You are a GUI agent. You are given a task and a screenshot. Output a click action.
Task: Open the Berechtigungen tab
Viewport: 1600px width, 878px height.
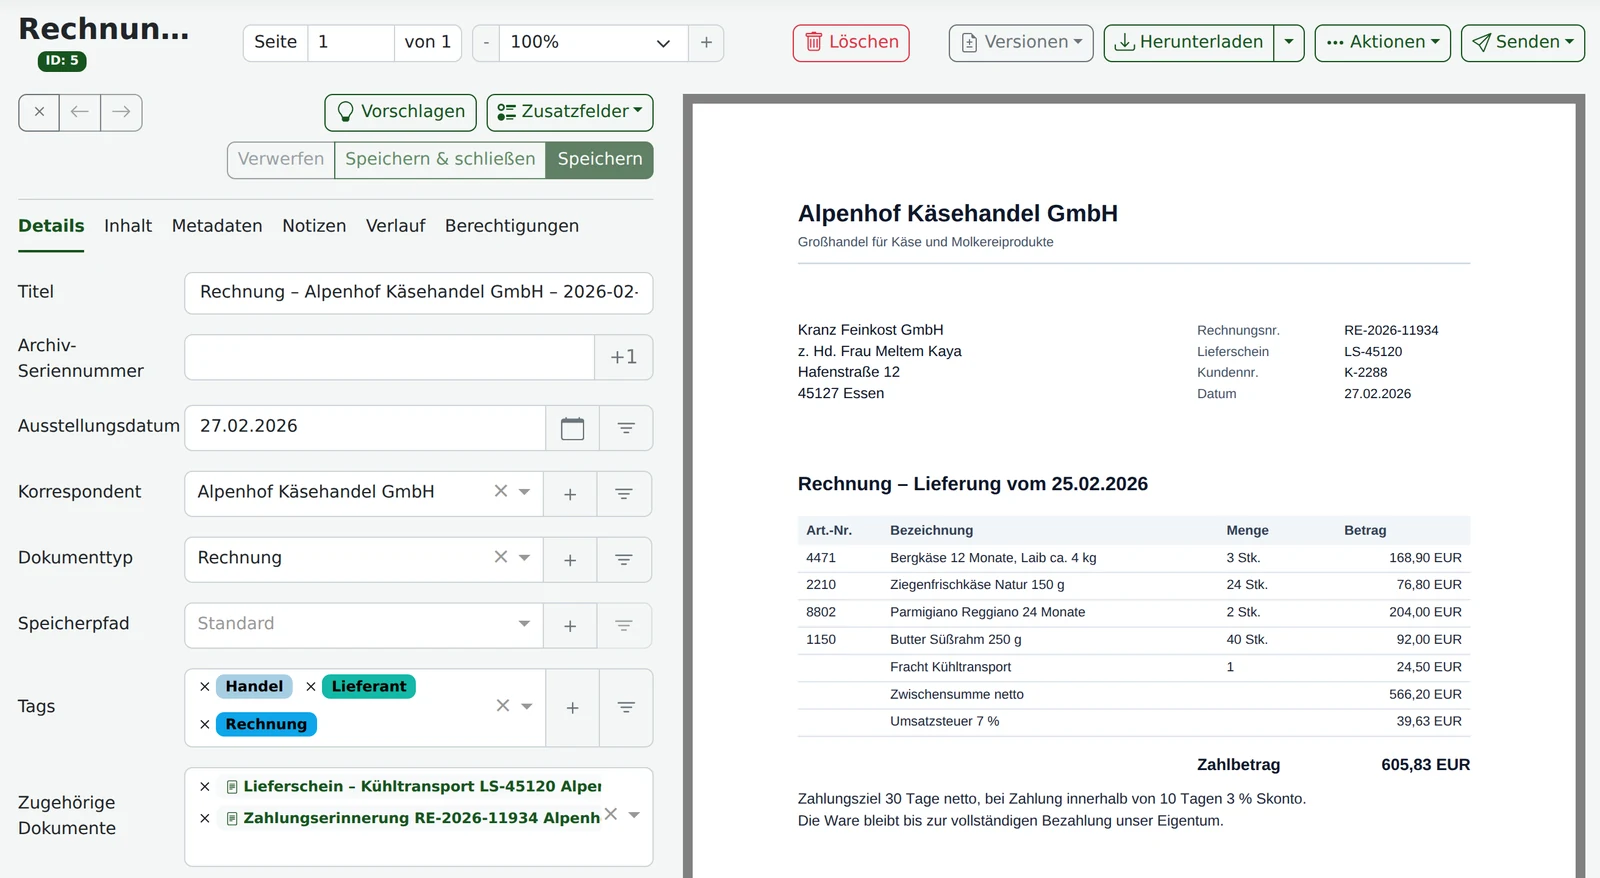512,226
